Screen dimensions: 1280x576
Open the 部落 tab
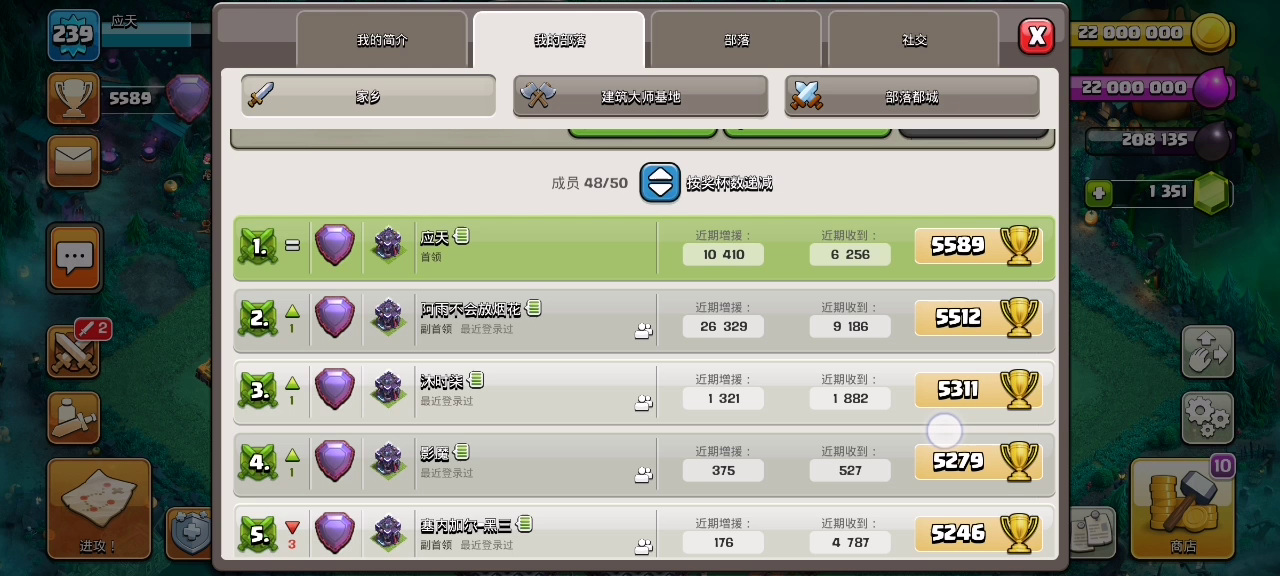(x=736, y=40)
